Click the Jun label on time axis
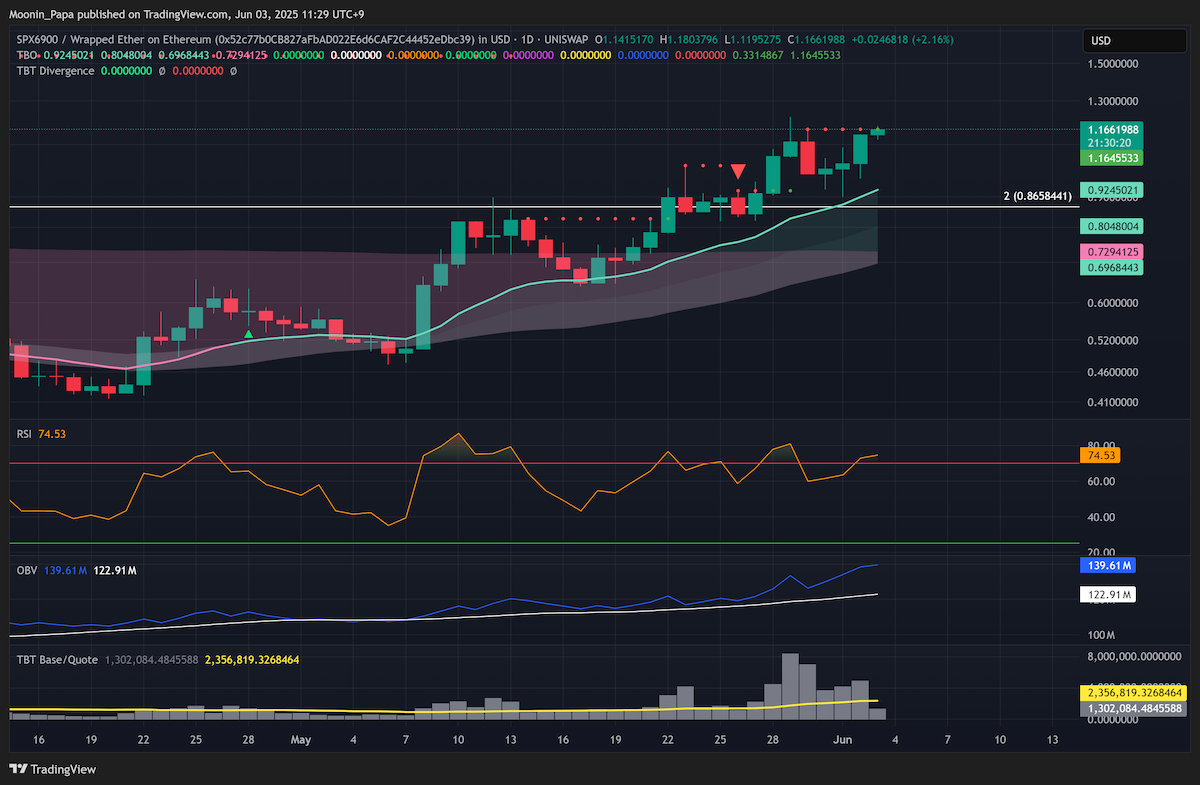 (842, 740)
